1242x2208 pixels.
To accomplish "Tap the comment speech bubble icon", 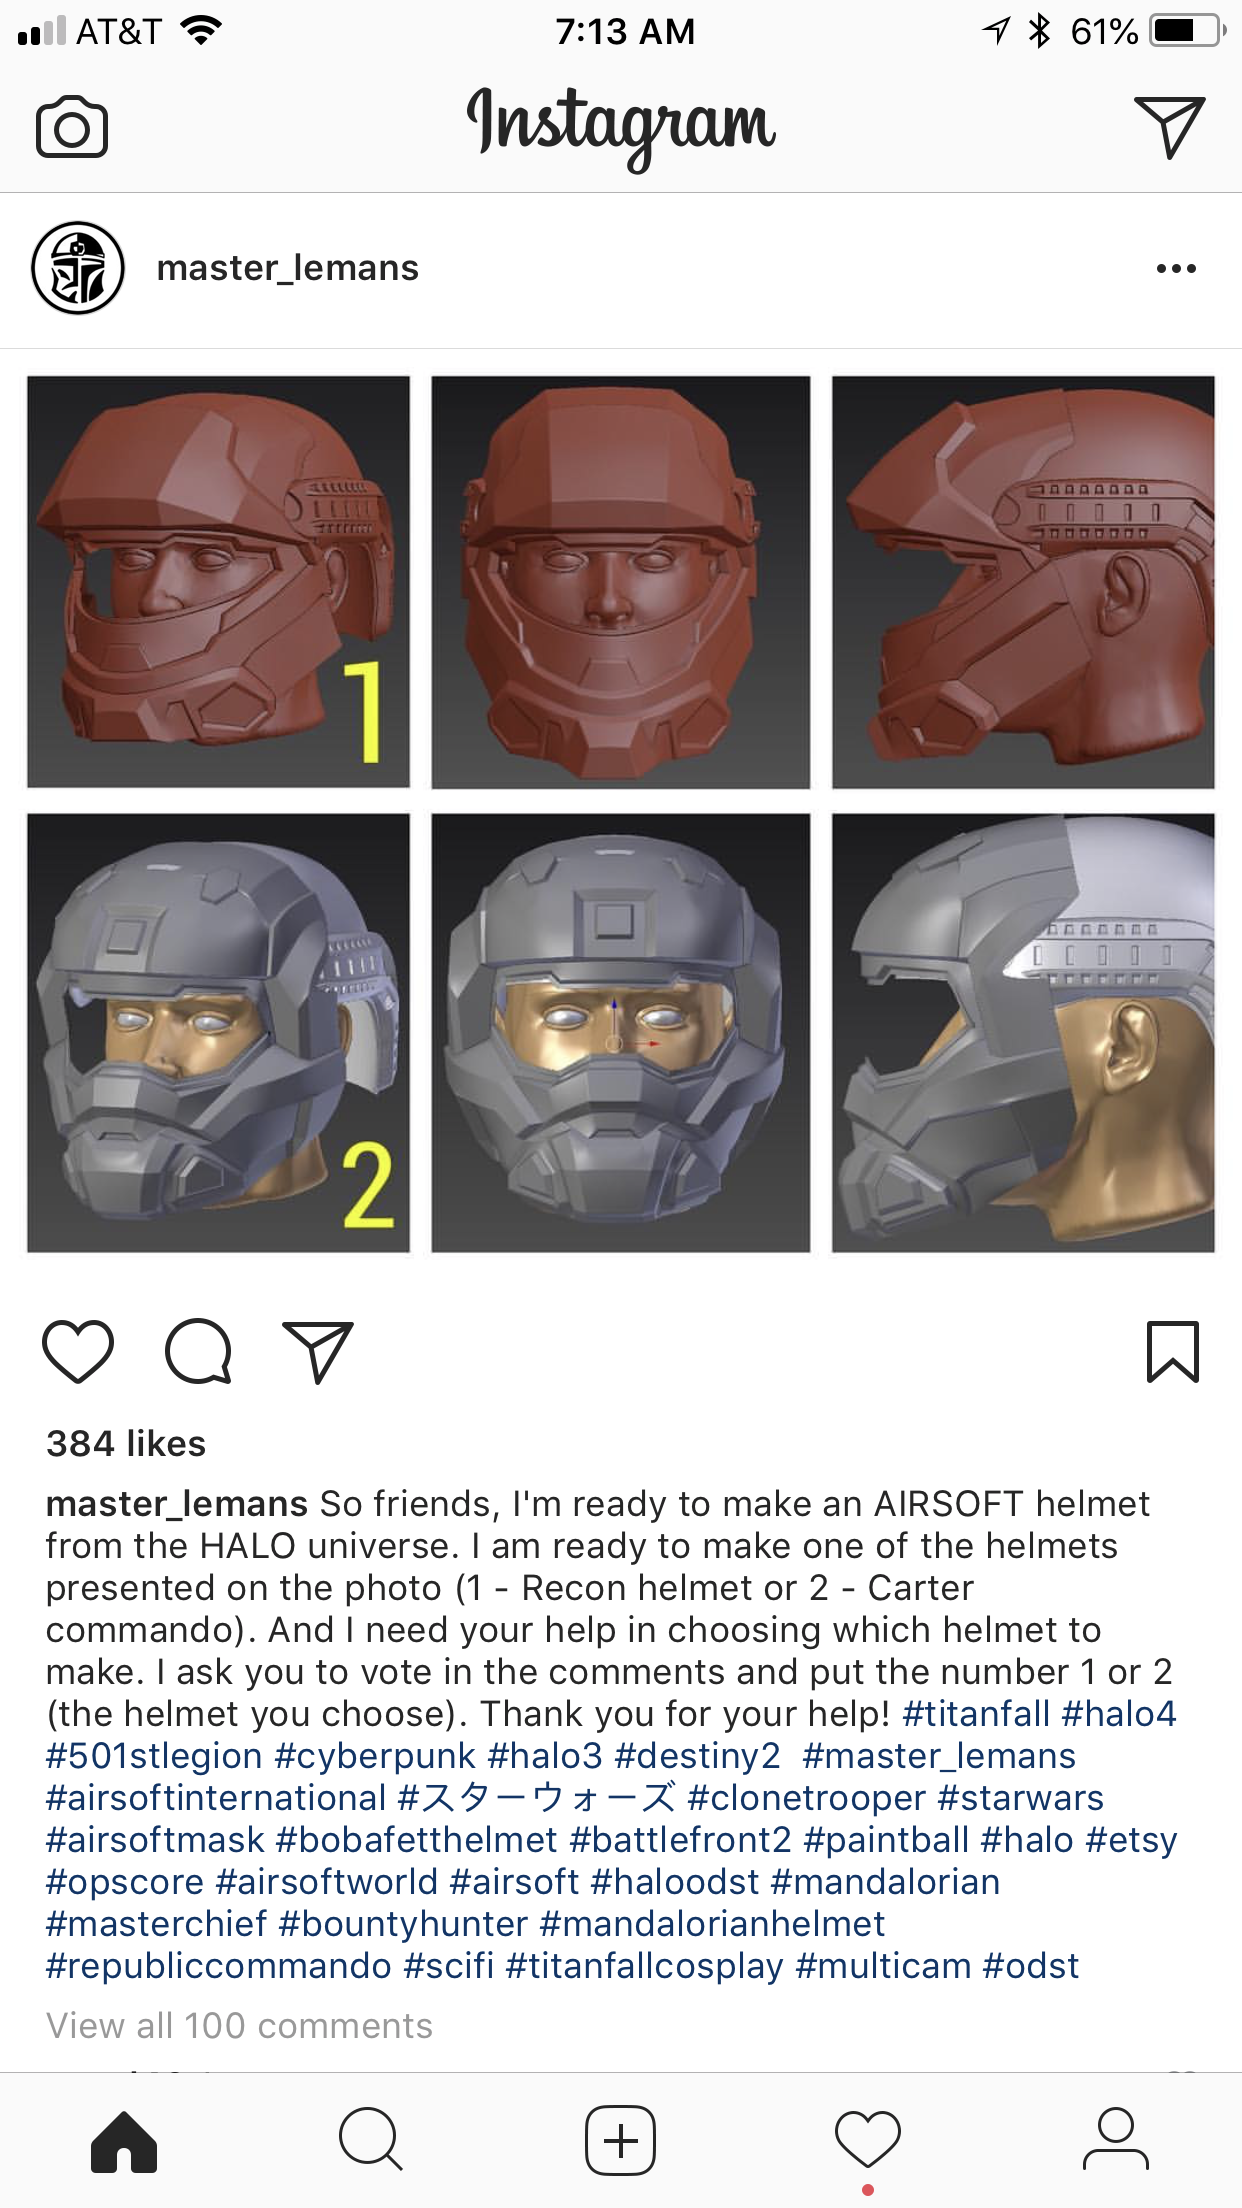I will click(198, 1352).
